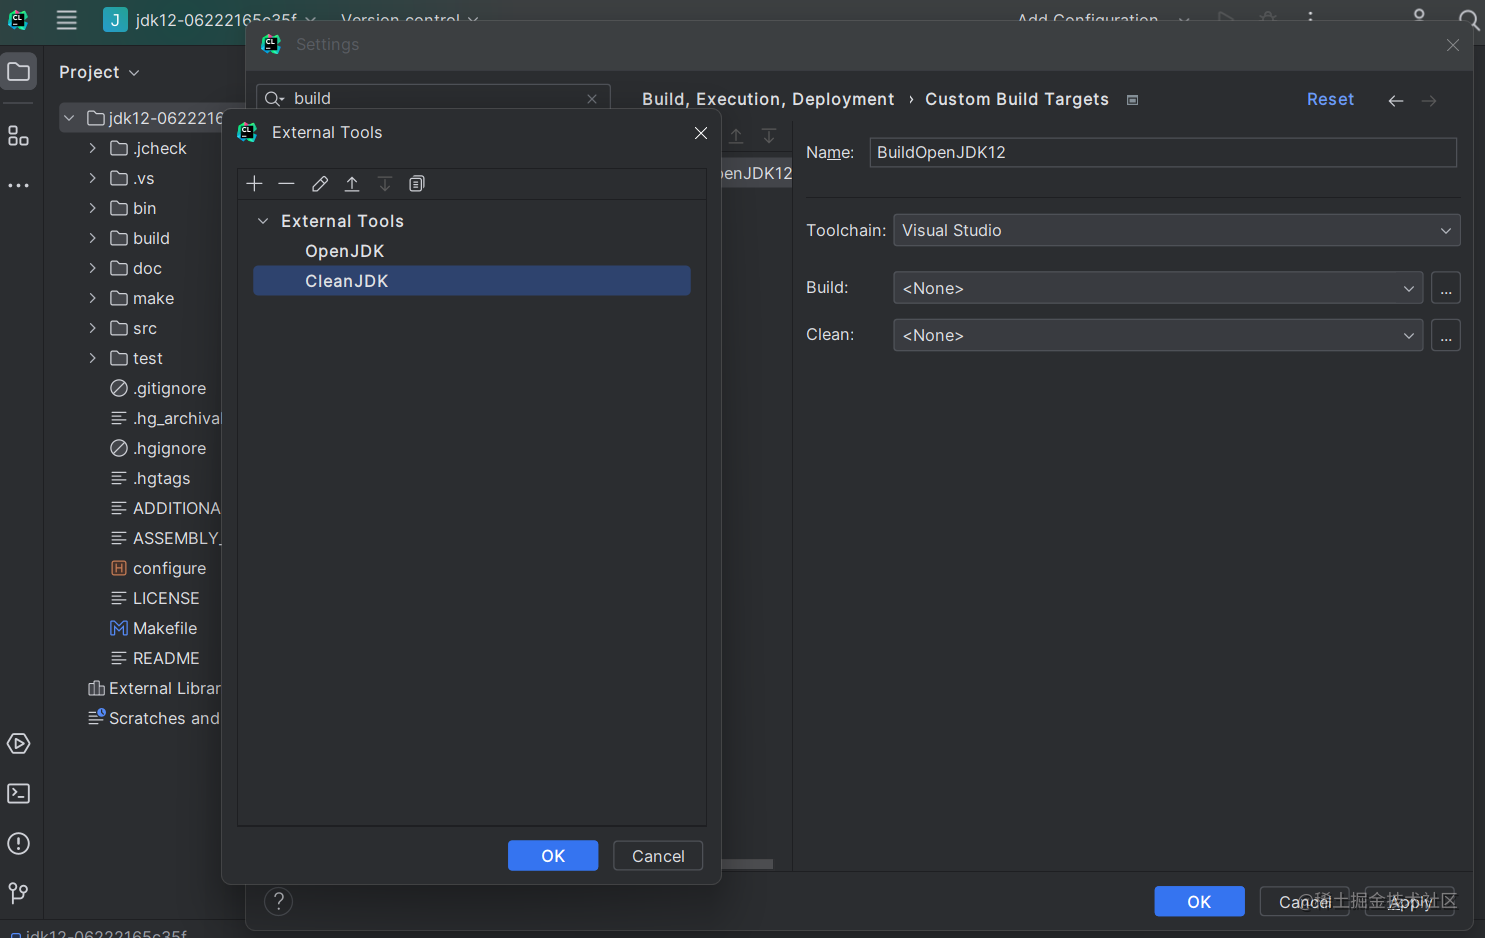Viewport: 1485px width, 938px height.
Task: Open Build, Execution, Deployment breadcrumb
Action: [768, 99]
